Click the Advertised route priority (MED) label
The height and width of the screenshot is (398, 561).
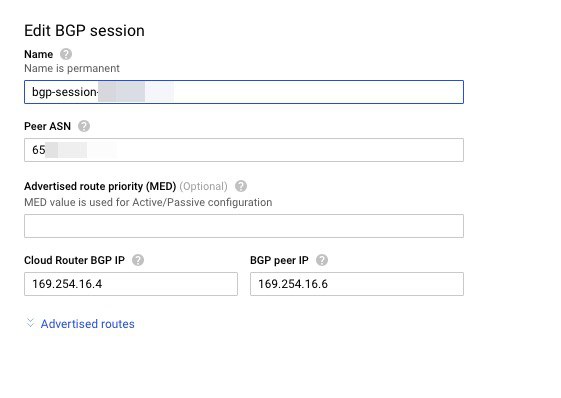(100, 186)
